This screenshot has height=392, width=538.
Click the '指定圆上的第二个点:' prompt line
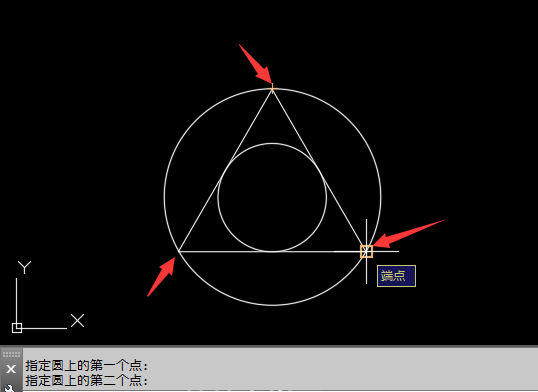(87, 381)
